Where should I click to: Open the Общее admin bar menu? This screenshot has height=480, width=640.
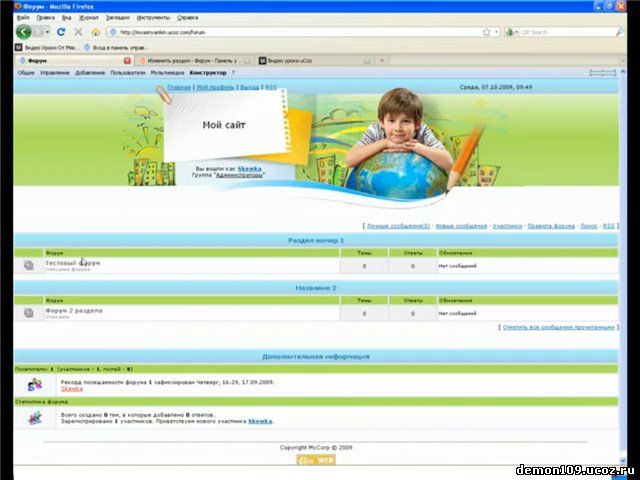pyautogui.click(x=26, y=73)
